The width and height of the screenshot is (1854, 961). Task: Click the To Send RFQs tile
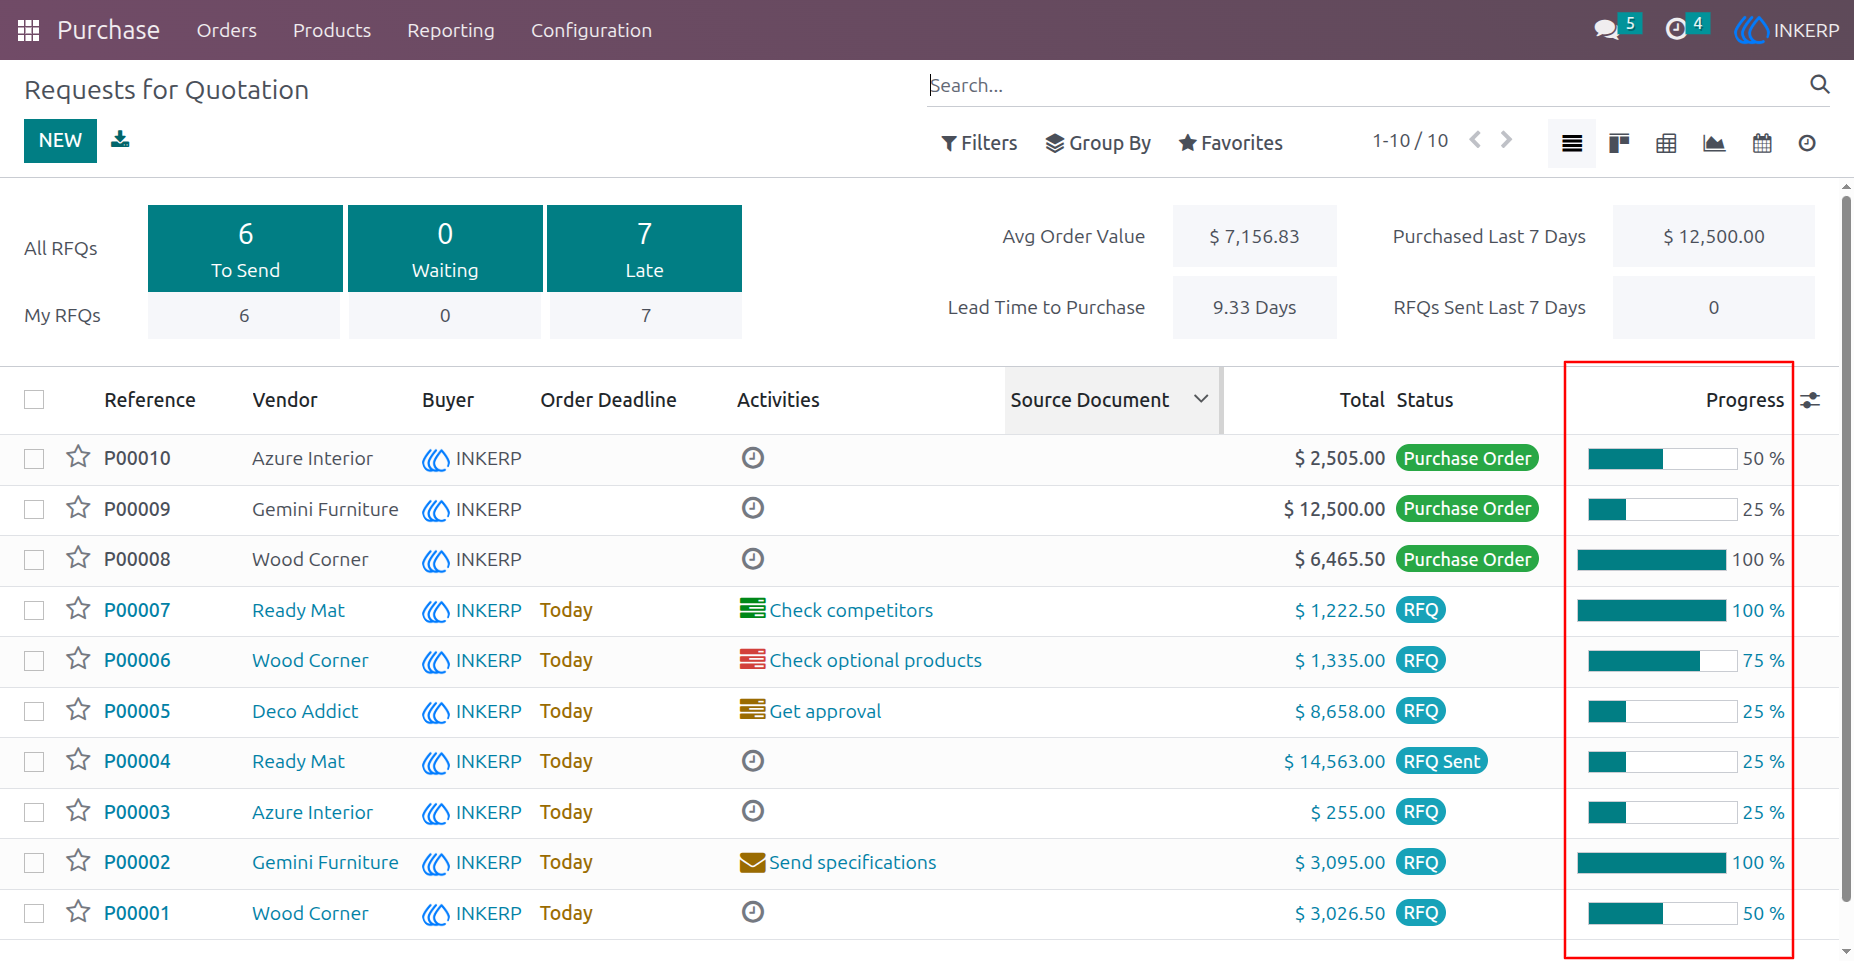point(245,248)
